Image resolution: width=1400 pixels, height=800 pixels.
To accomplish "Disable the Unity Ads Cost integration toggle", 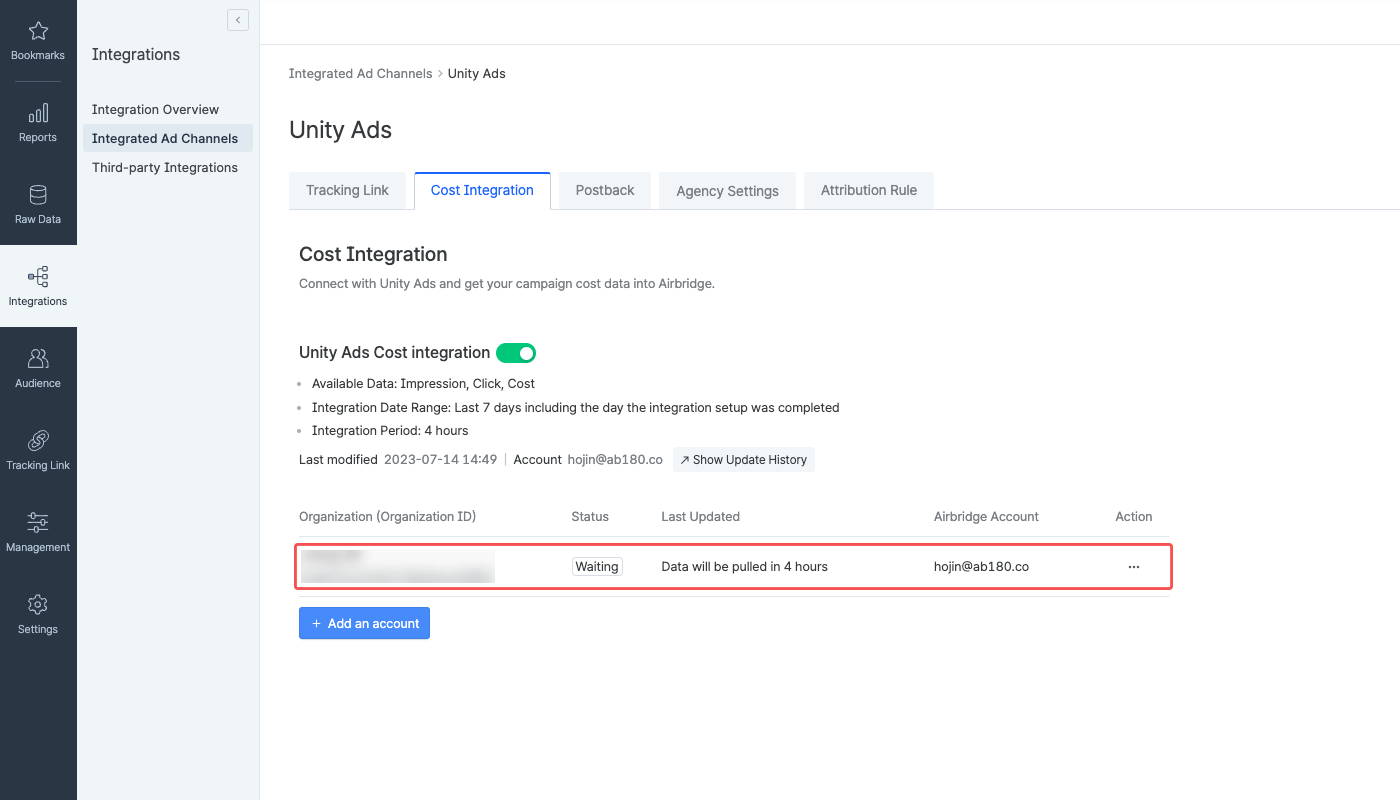I will tap(516, 352).
